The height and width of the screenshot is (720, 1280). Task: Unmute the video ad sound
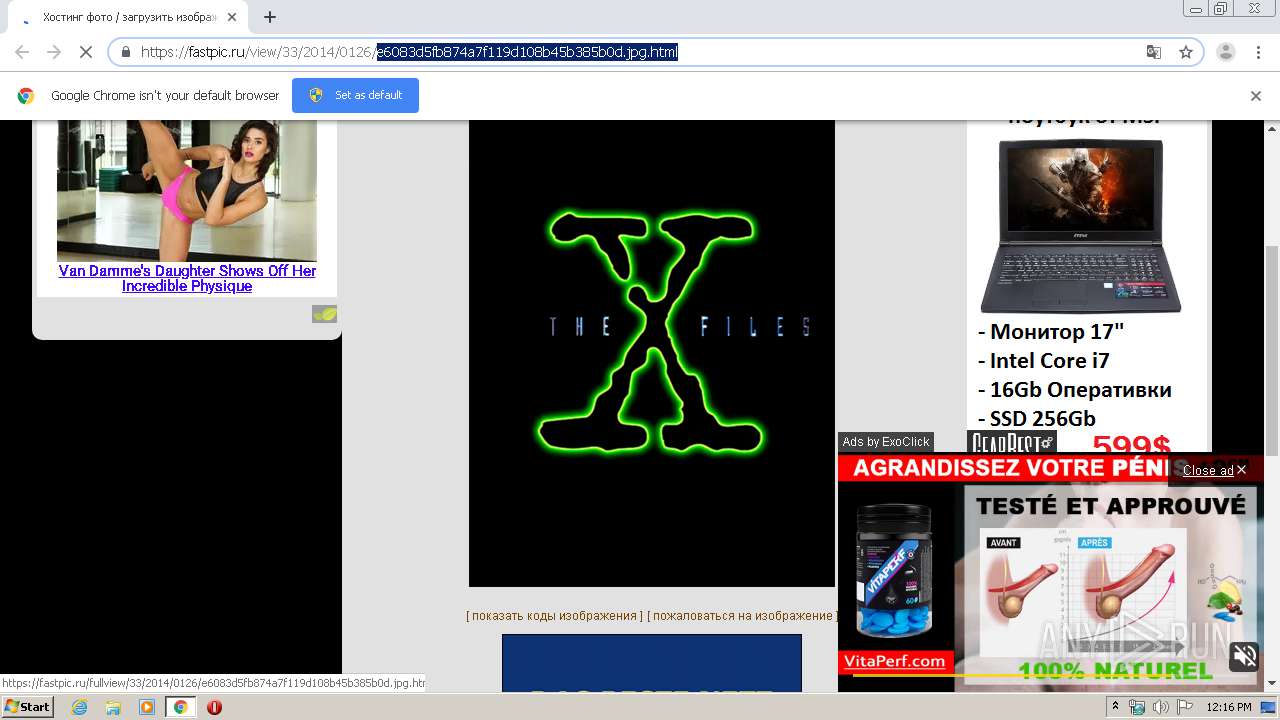[1244, 656]
